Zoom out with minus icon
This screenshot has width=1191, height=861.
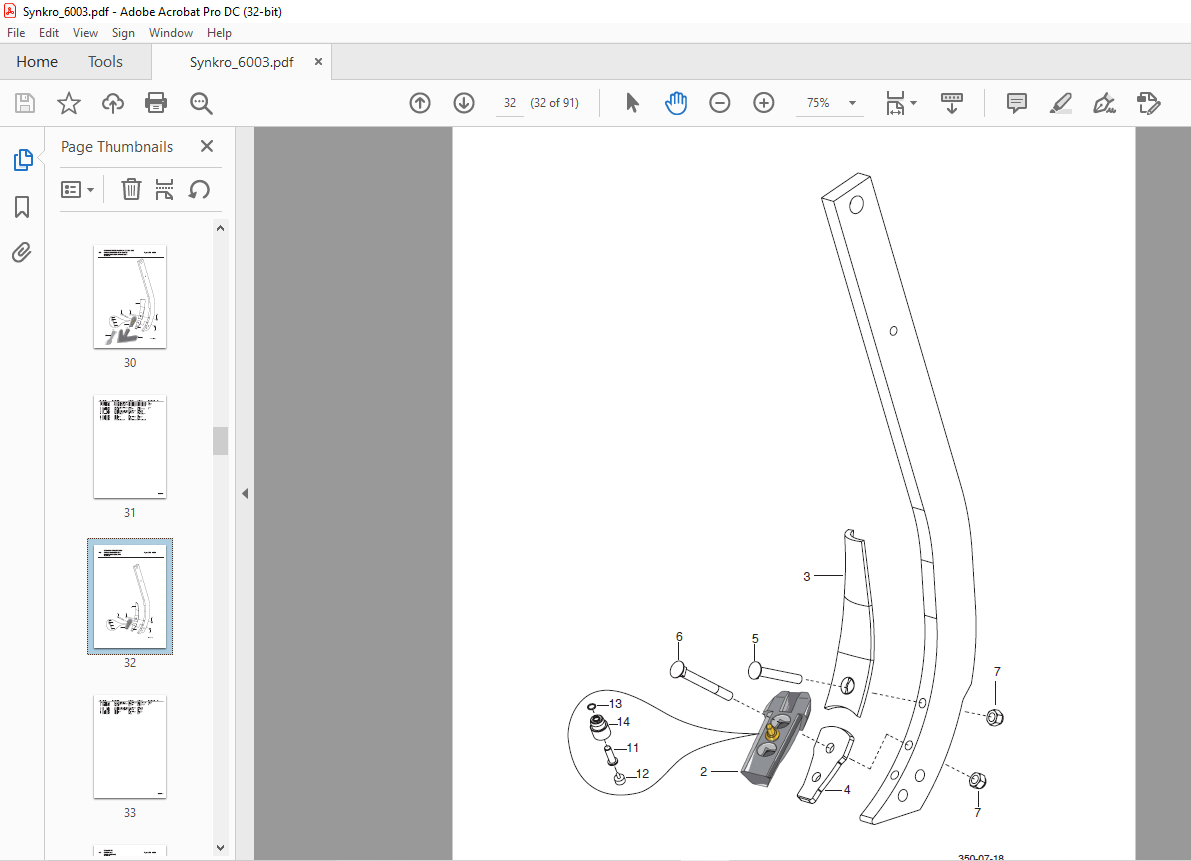coord(719,102)
